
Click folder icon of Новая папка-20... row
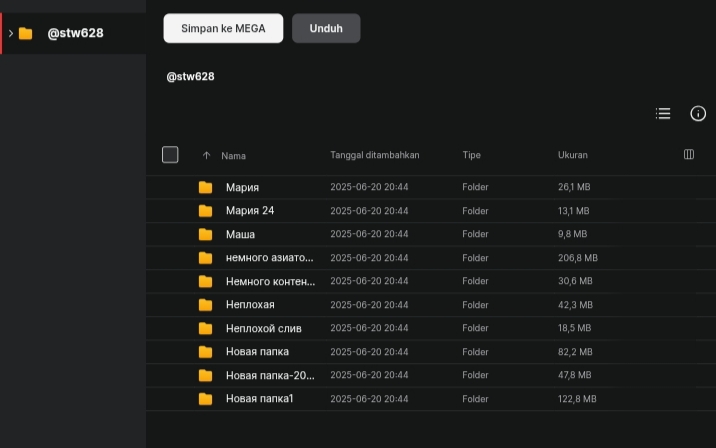coord(205,375)
